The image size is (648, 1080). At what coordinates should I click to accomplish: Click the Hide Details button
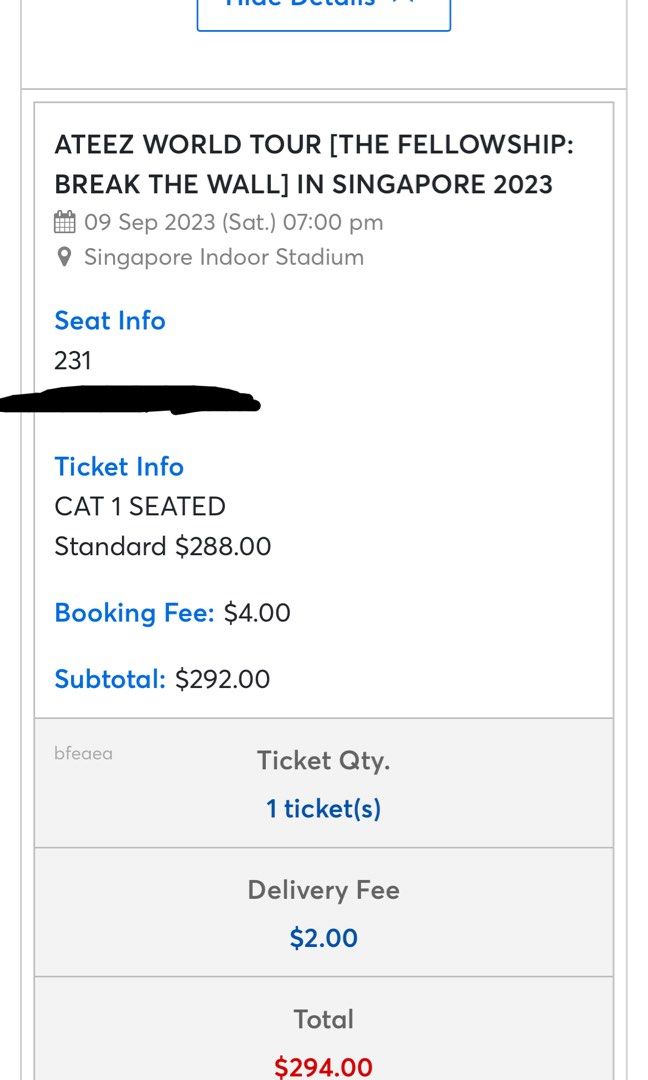[x=323, y=6]
